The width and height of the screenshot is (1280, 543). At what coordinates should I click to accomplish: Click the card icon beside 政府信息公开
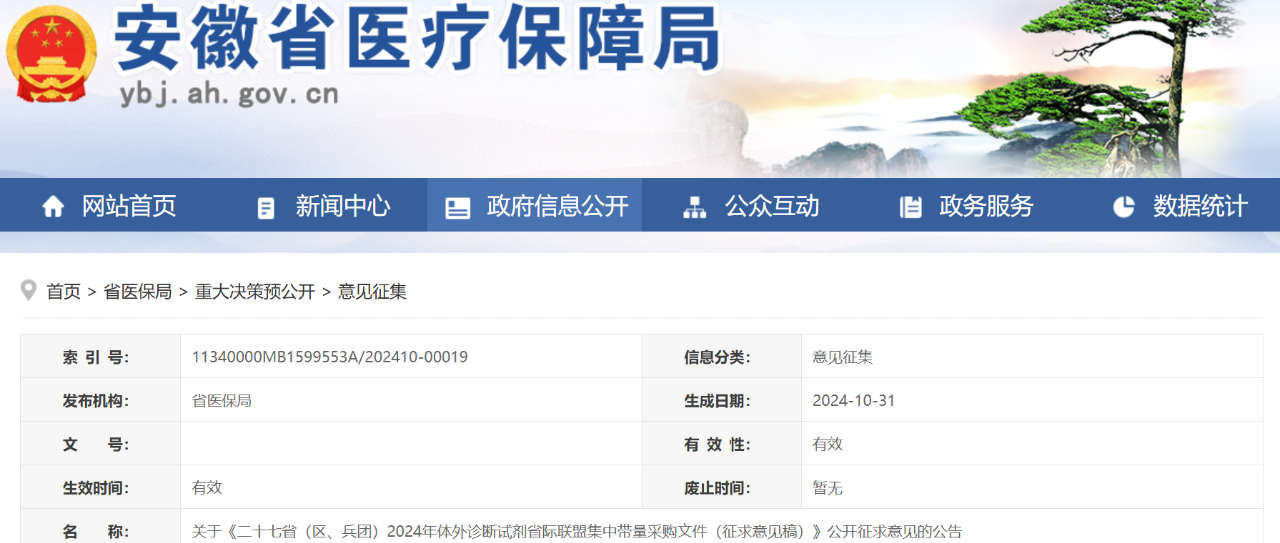458,207
